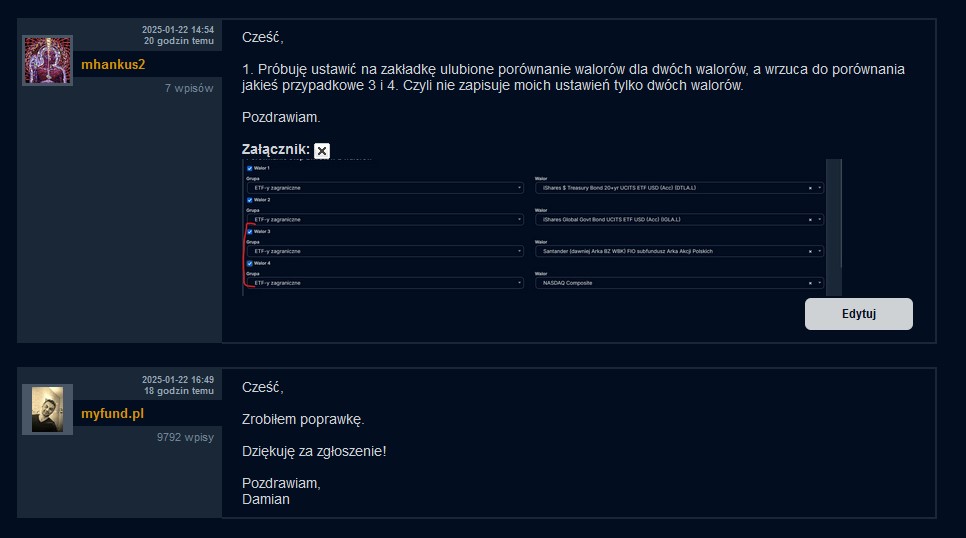The height and width of the screenshot is (538, 966).
Task: Clear the DTLA.L Walor 1 selection
Action: [810, 187]
